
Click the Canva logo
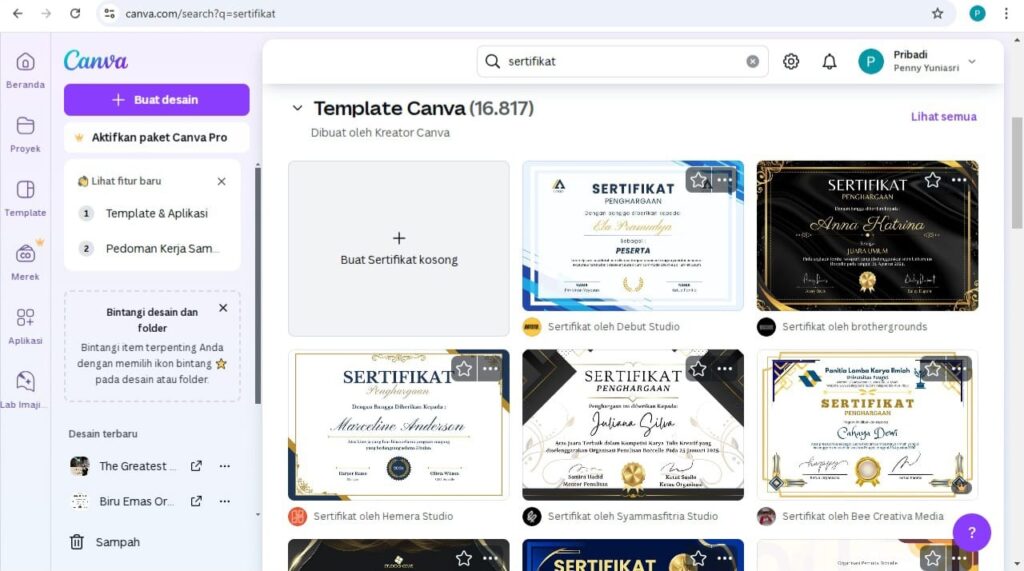pyautogui.click(x=96, y=61)
